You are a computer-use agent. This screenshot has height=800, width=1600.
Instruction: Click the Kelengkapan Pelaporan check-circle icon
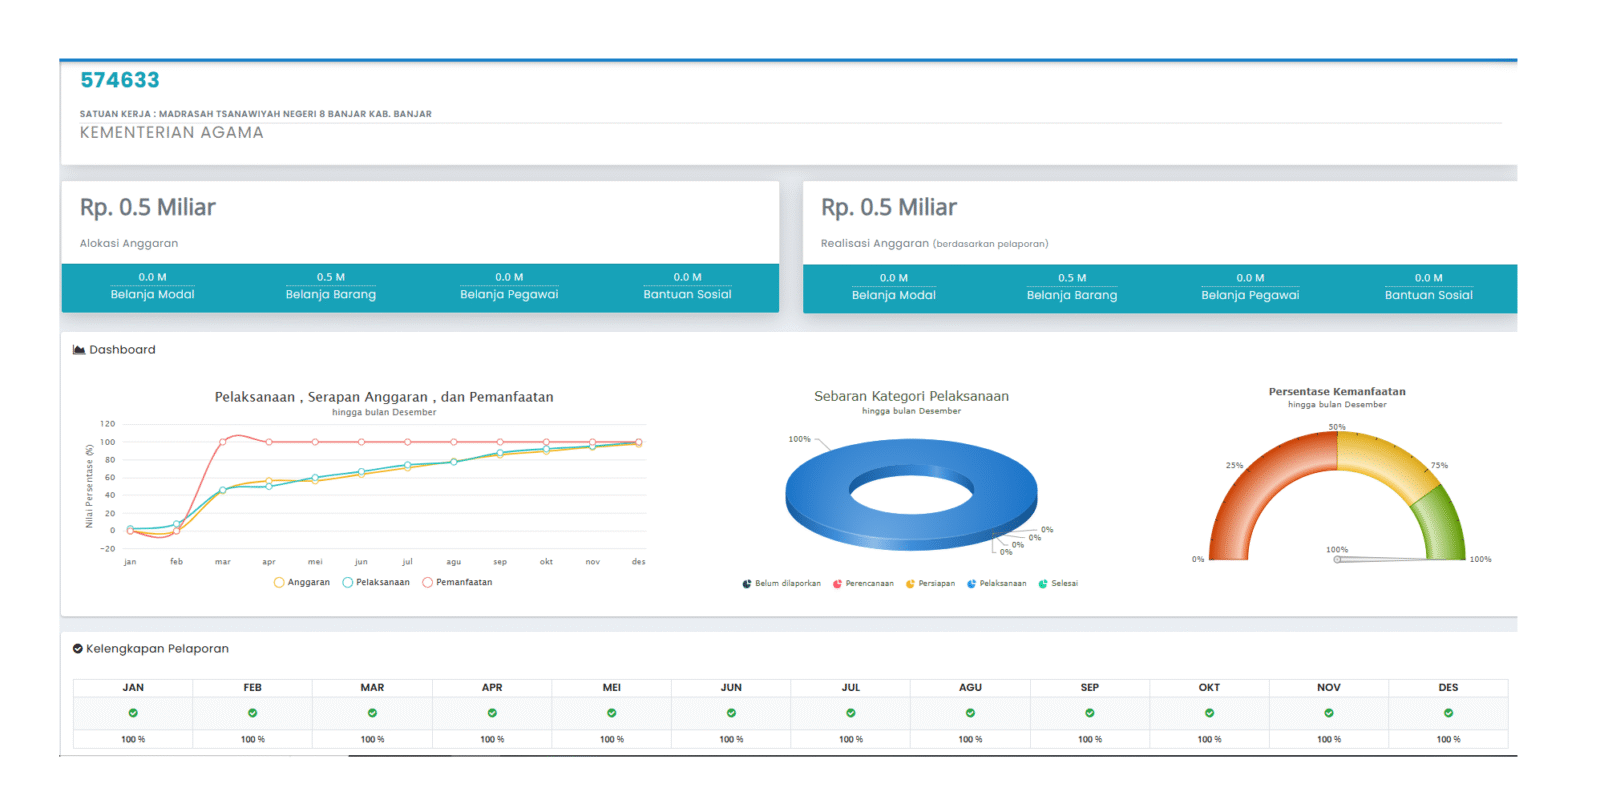[x=78, y=649]
